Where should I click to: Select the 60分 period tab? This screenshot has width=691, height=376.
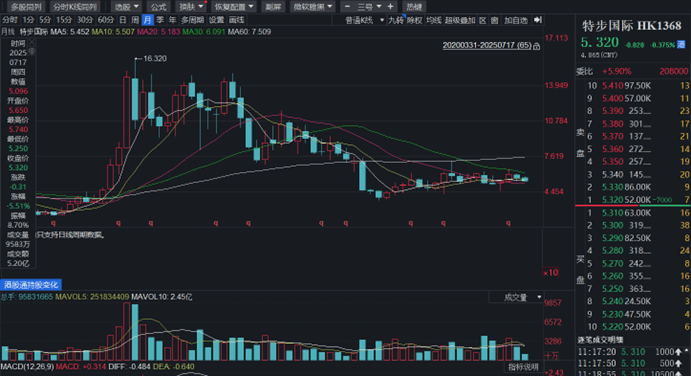pyautogui.click(x=105, y=20)
